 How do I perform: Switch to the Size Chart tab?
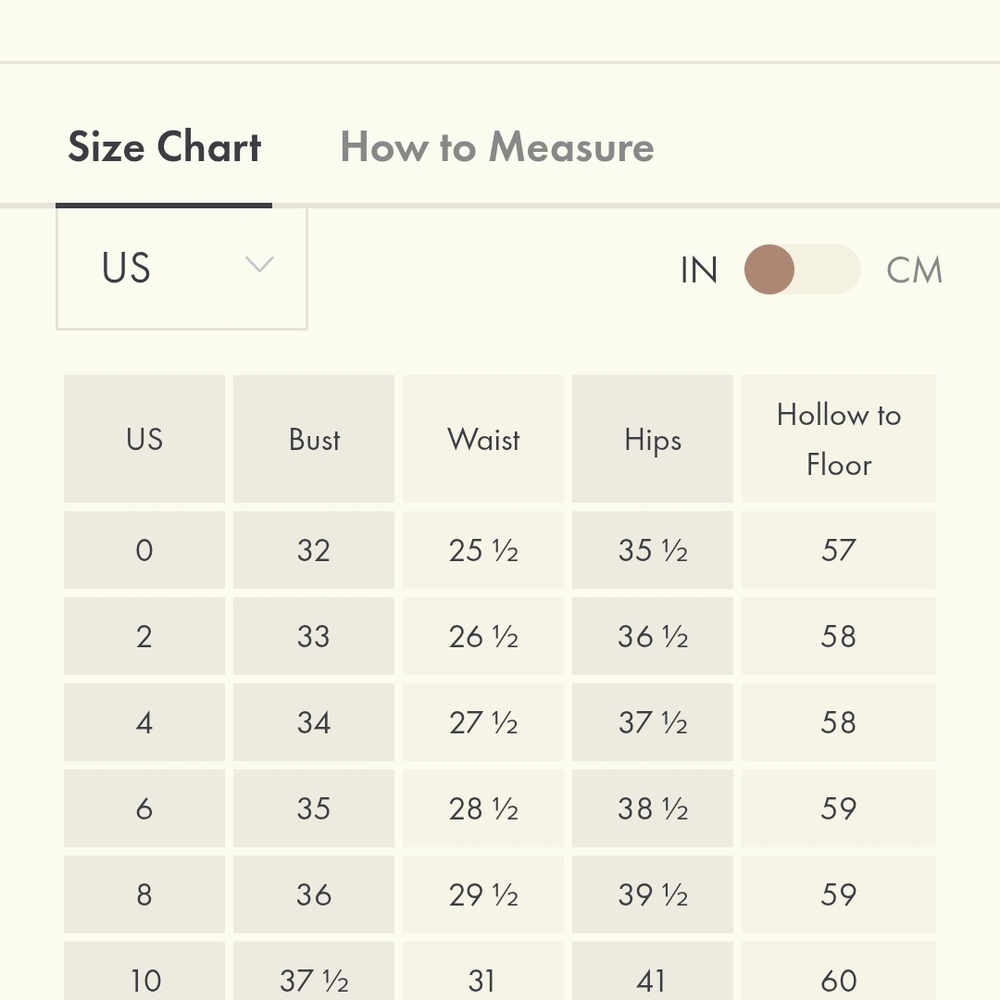click(x=164, y=148)
